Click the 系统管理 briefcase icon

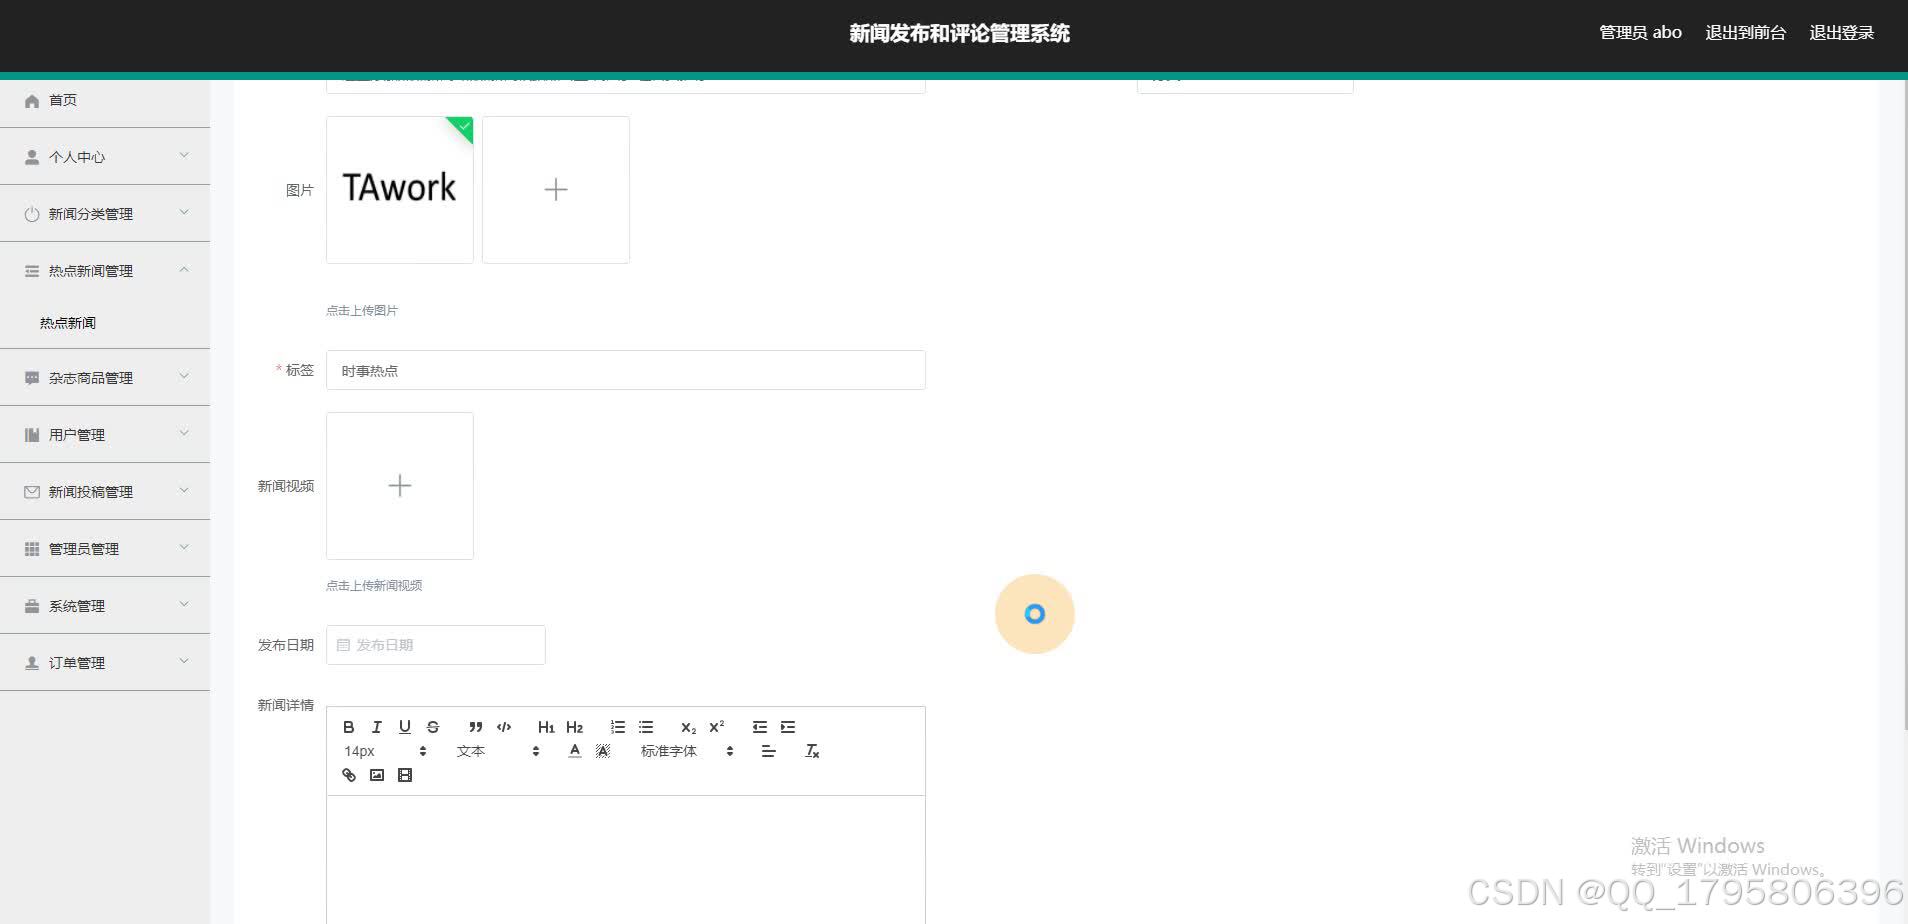[32, 606]
